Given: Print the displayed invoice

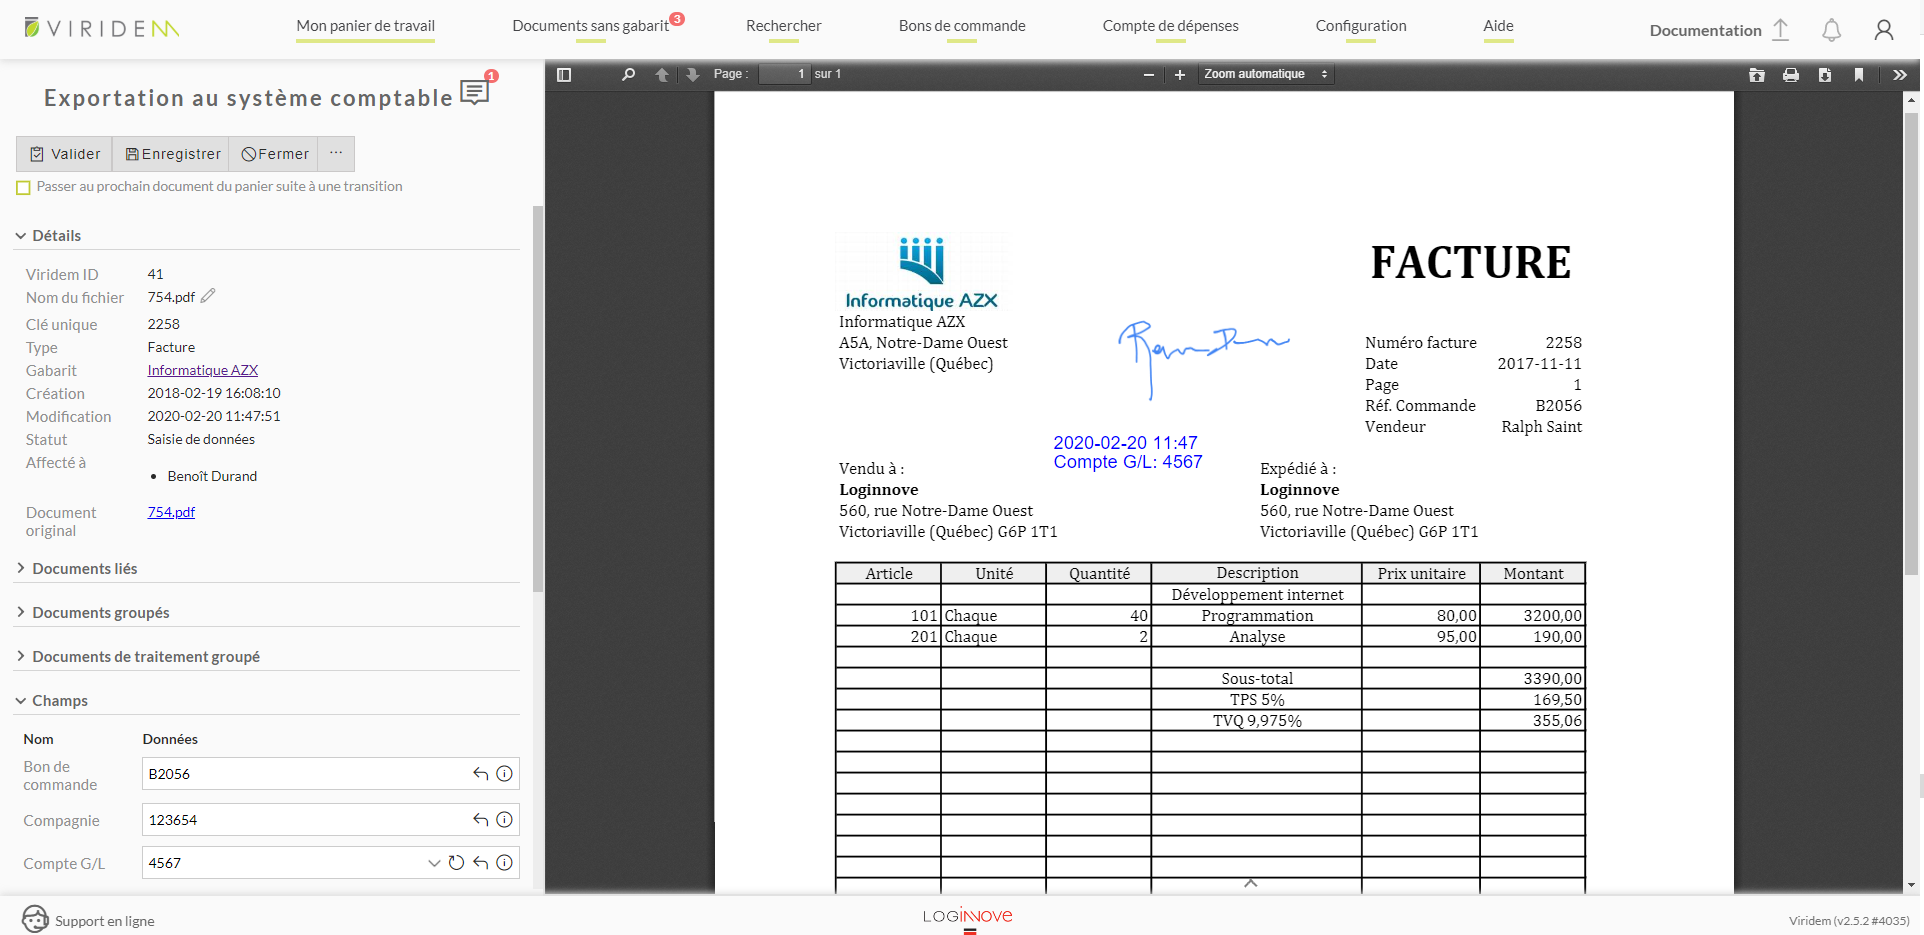Looking at the screenshot, I should coord(1791,74).
